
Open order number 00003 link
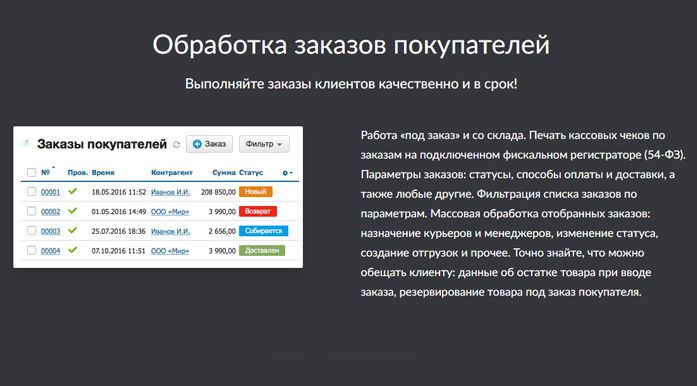pyautogui.click(x=50, y=231)
